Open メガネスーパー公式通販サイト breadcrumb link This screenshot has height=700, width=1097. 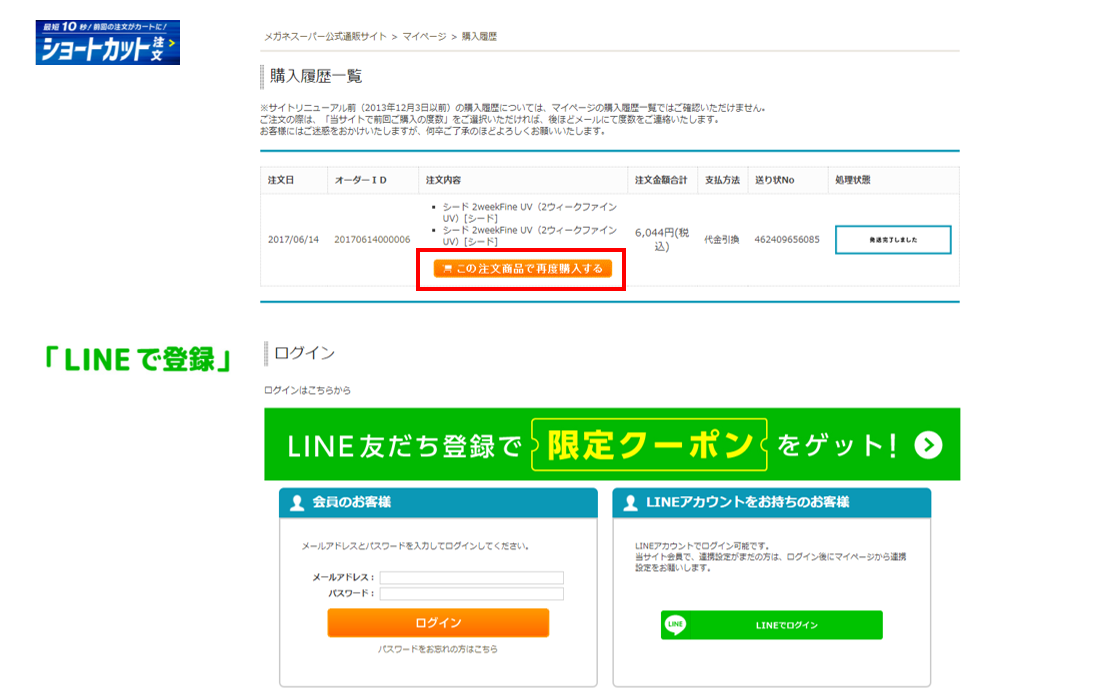[325, 36]
